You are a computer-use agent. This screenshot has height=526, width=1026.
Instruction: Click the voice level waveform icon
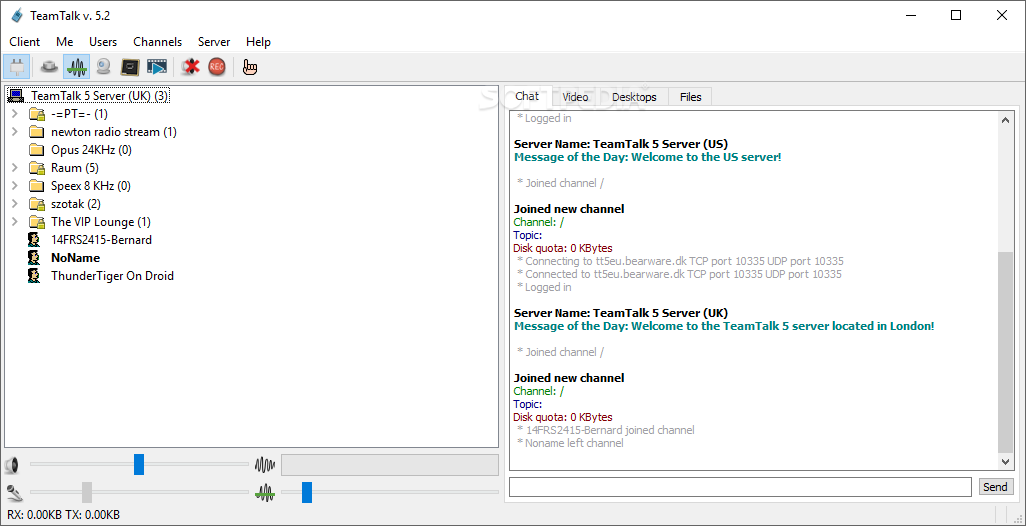[265, 466]
